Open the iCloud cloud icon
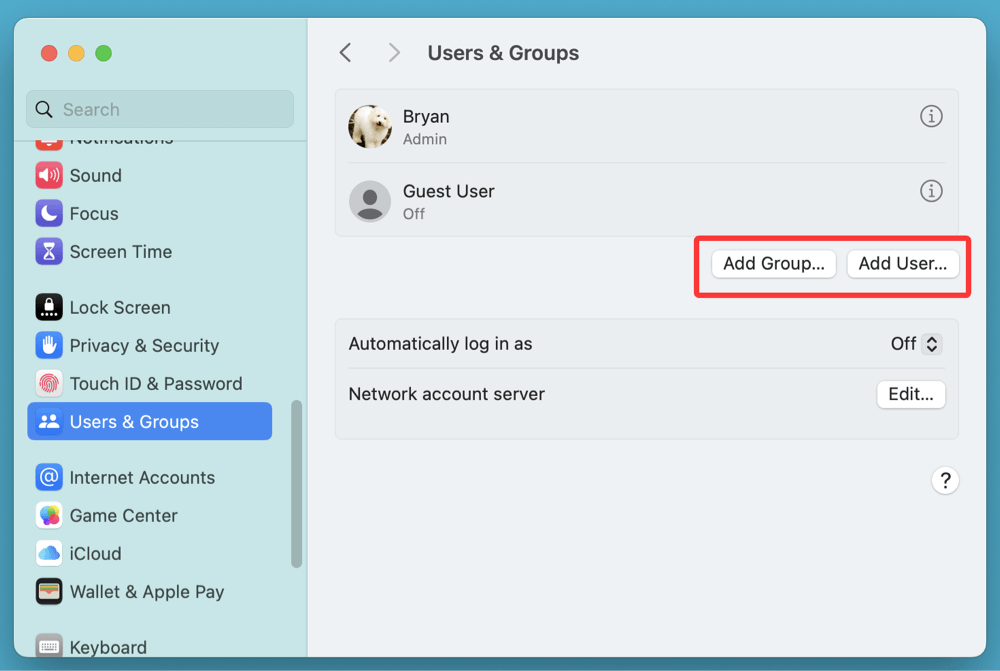The image size is (1000, 671). coord(49,554)
